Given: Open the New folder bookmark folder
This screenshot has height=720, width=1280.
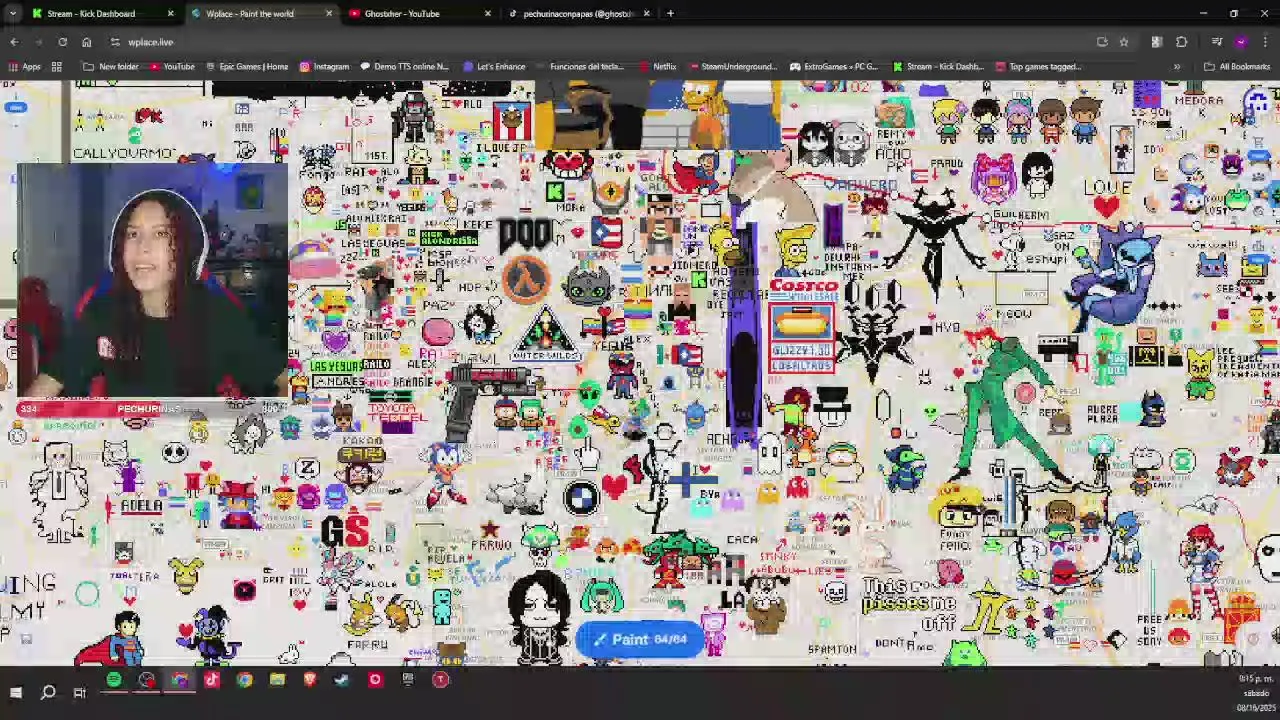Looking at the screenshot, I should click(x=111, y=67).
